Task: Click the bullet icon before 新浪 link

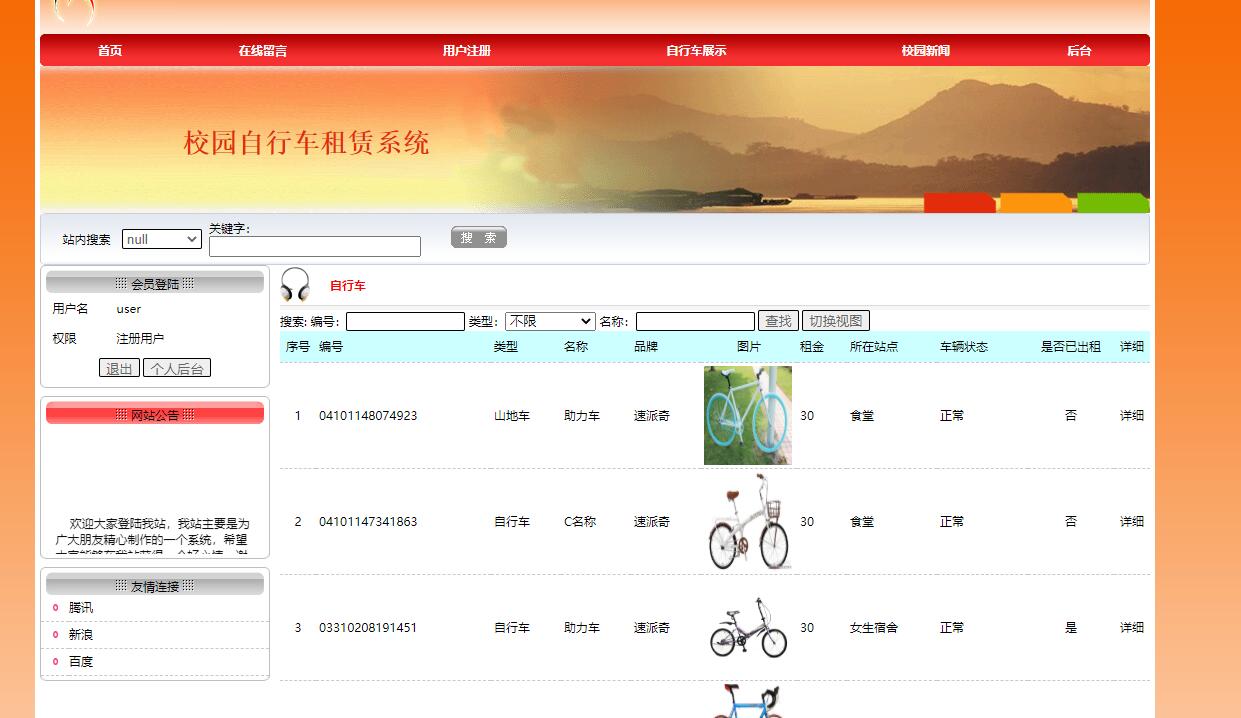Action: pos(55,634)
